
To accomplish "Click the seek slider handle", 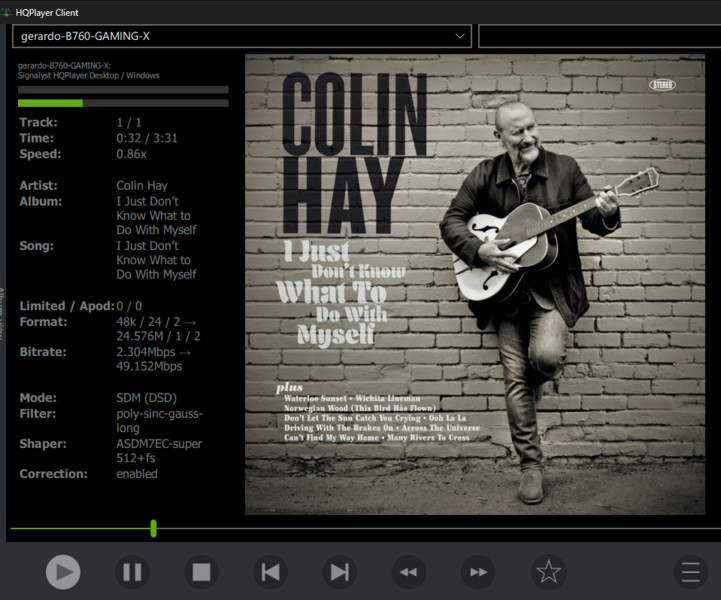I will (x=154, y=528).
